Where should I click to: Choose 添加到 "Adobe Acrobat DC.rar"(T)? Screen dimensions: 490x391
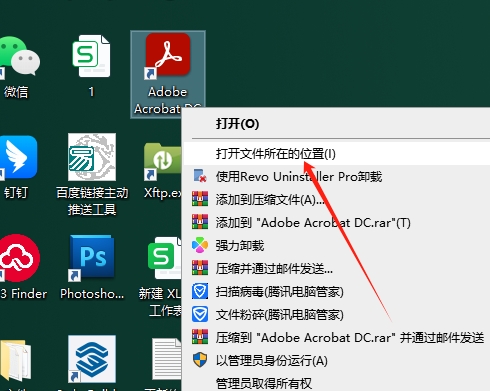tap(337, 223)
